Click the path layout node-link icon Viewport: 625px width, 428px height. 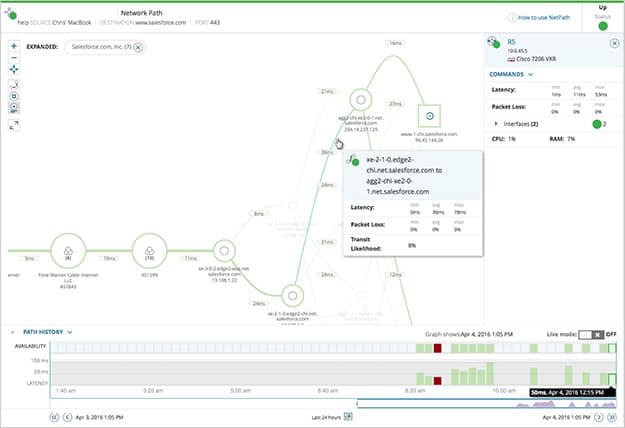(x=14, y=84)
